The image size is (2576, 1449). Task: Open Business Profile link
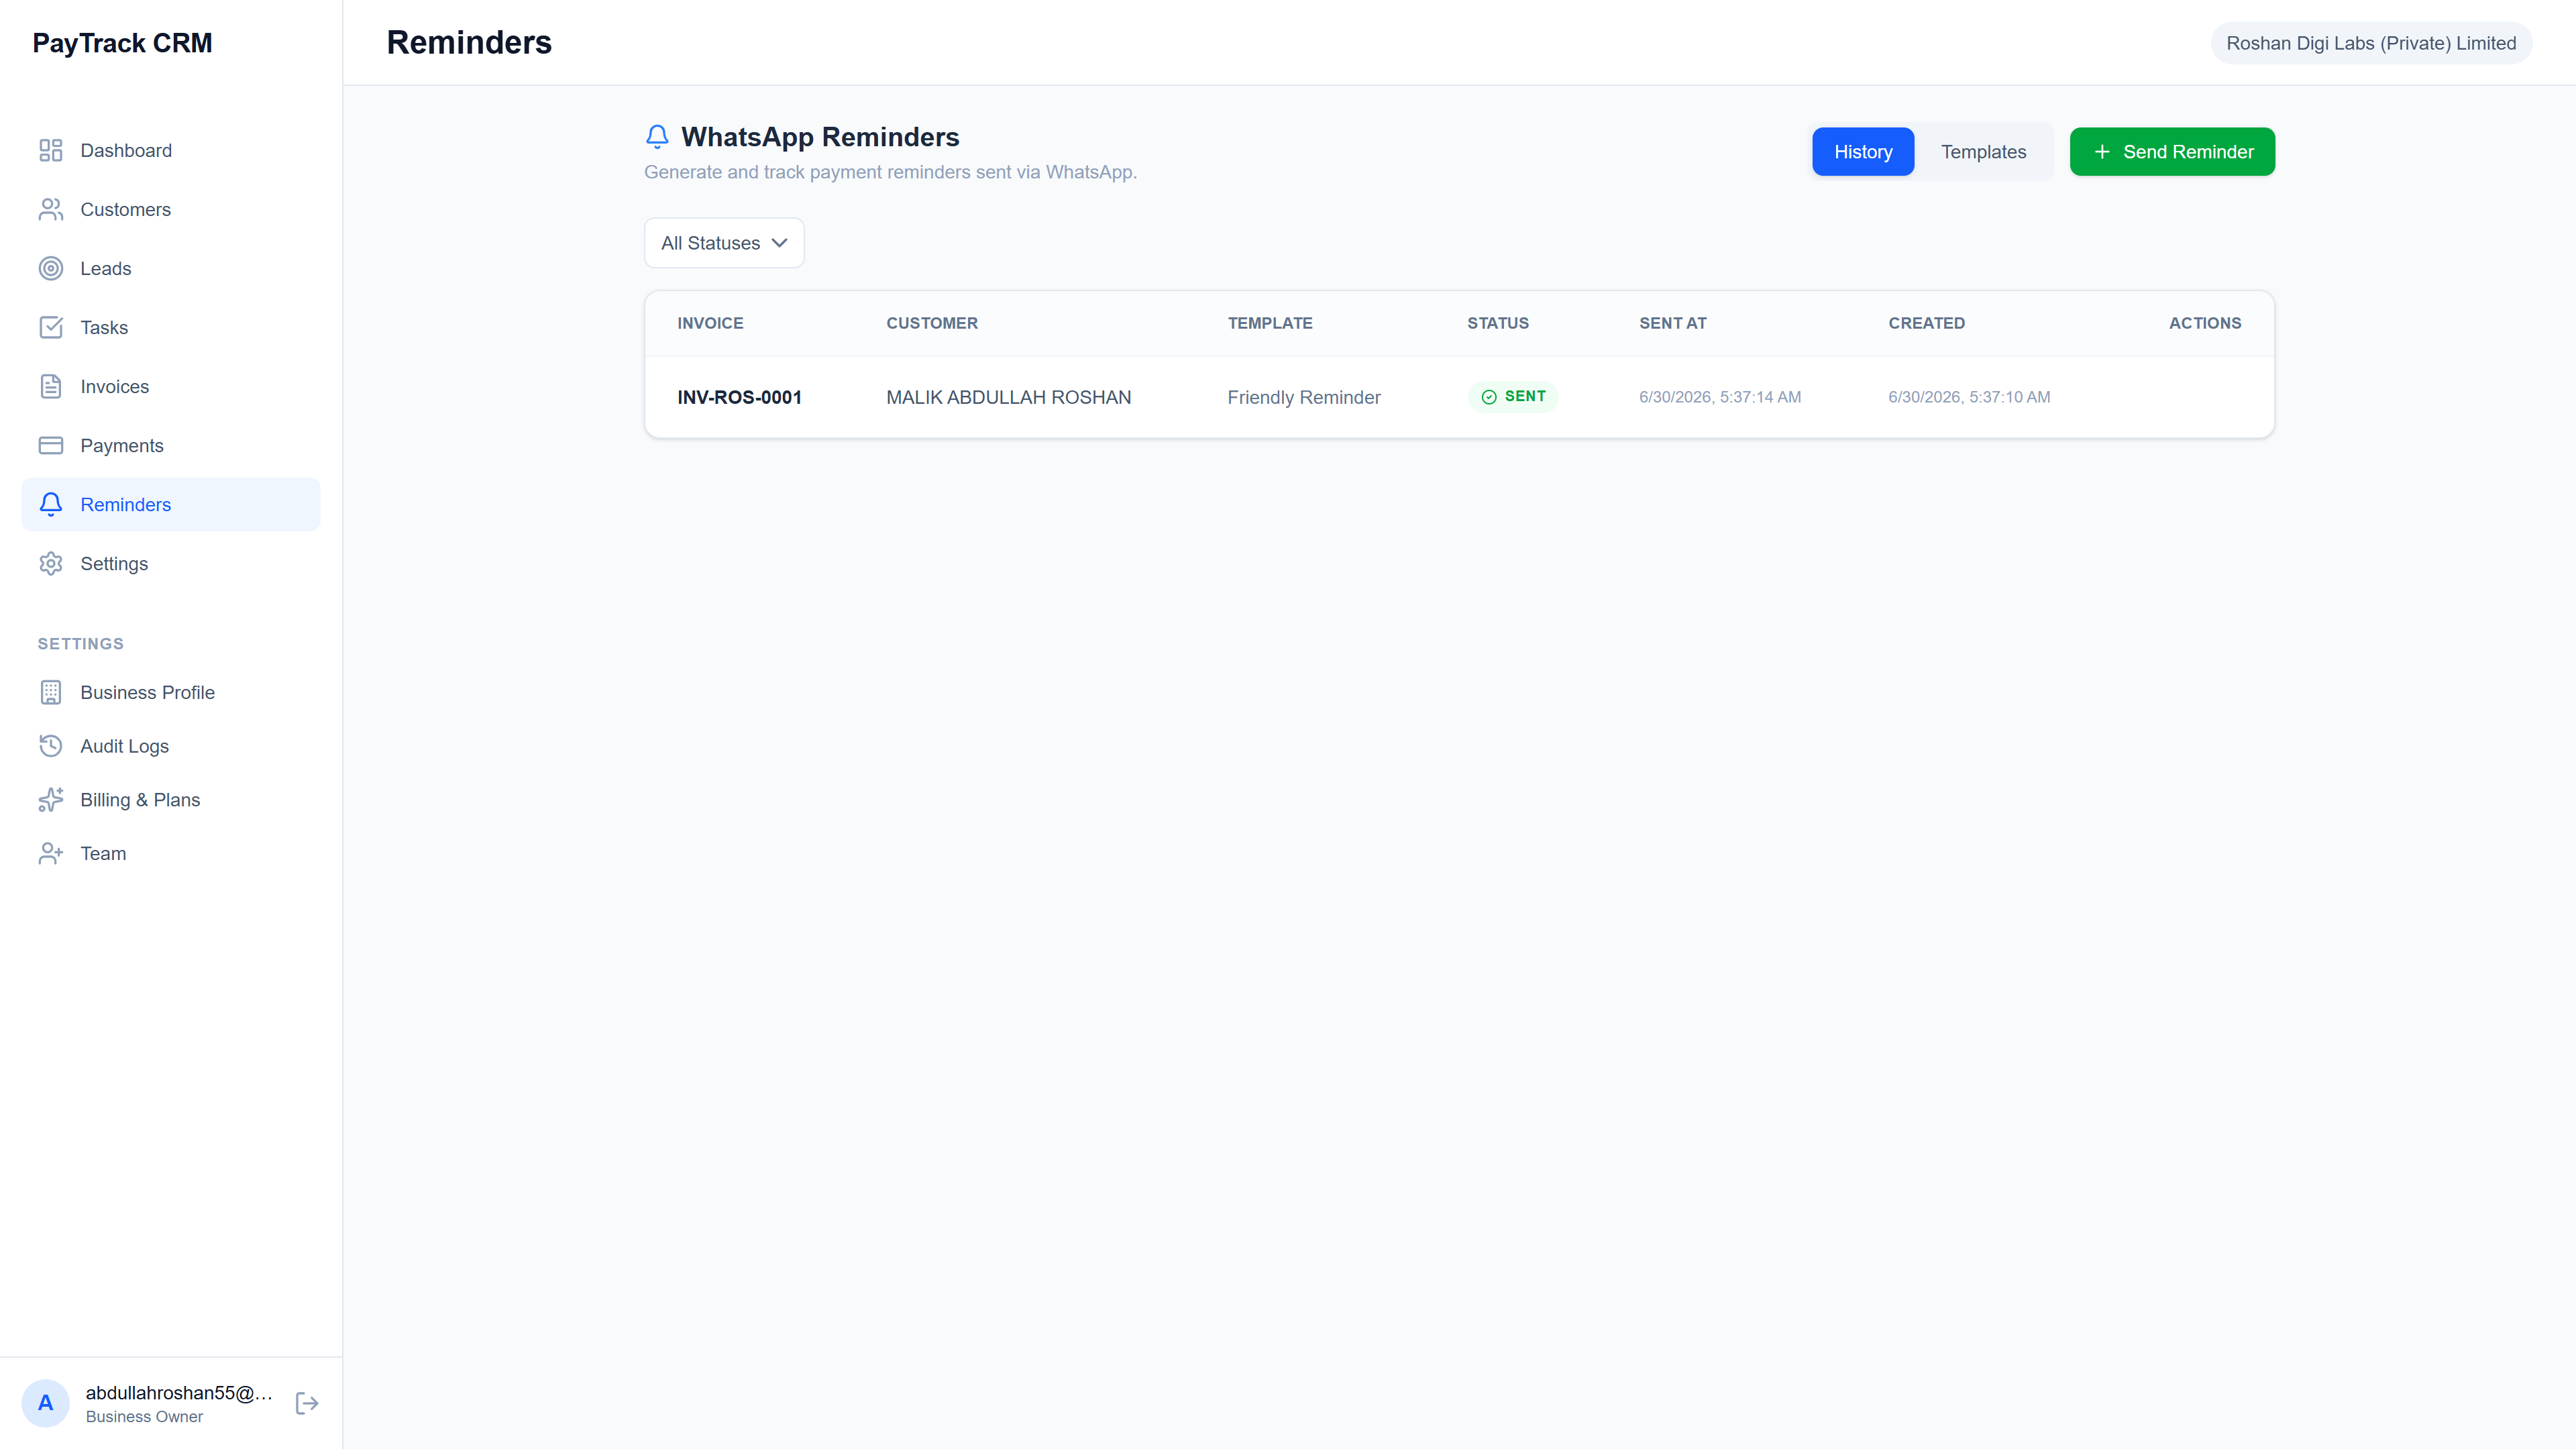171,692
